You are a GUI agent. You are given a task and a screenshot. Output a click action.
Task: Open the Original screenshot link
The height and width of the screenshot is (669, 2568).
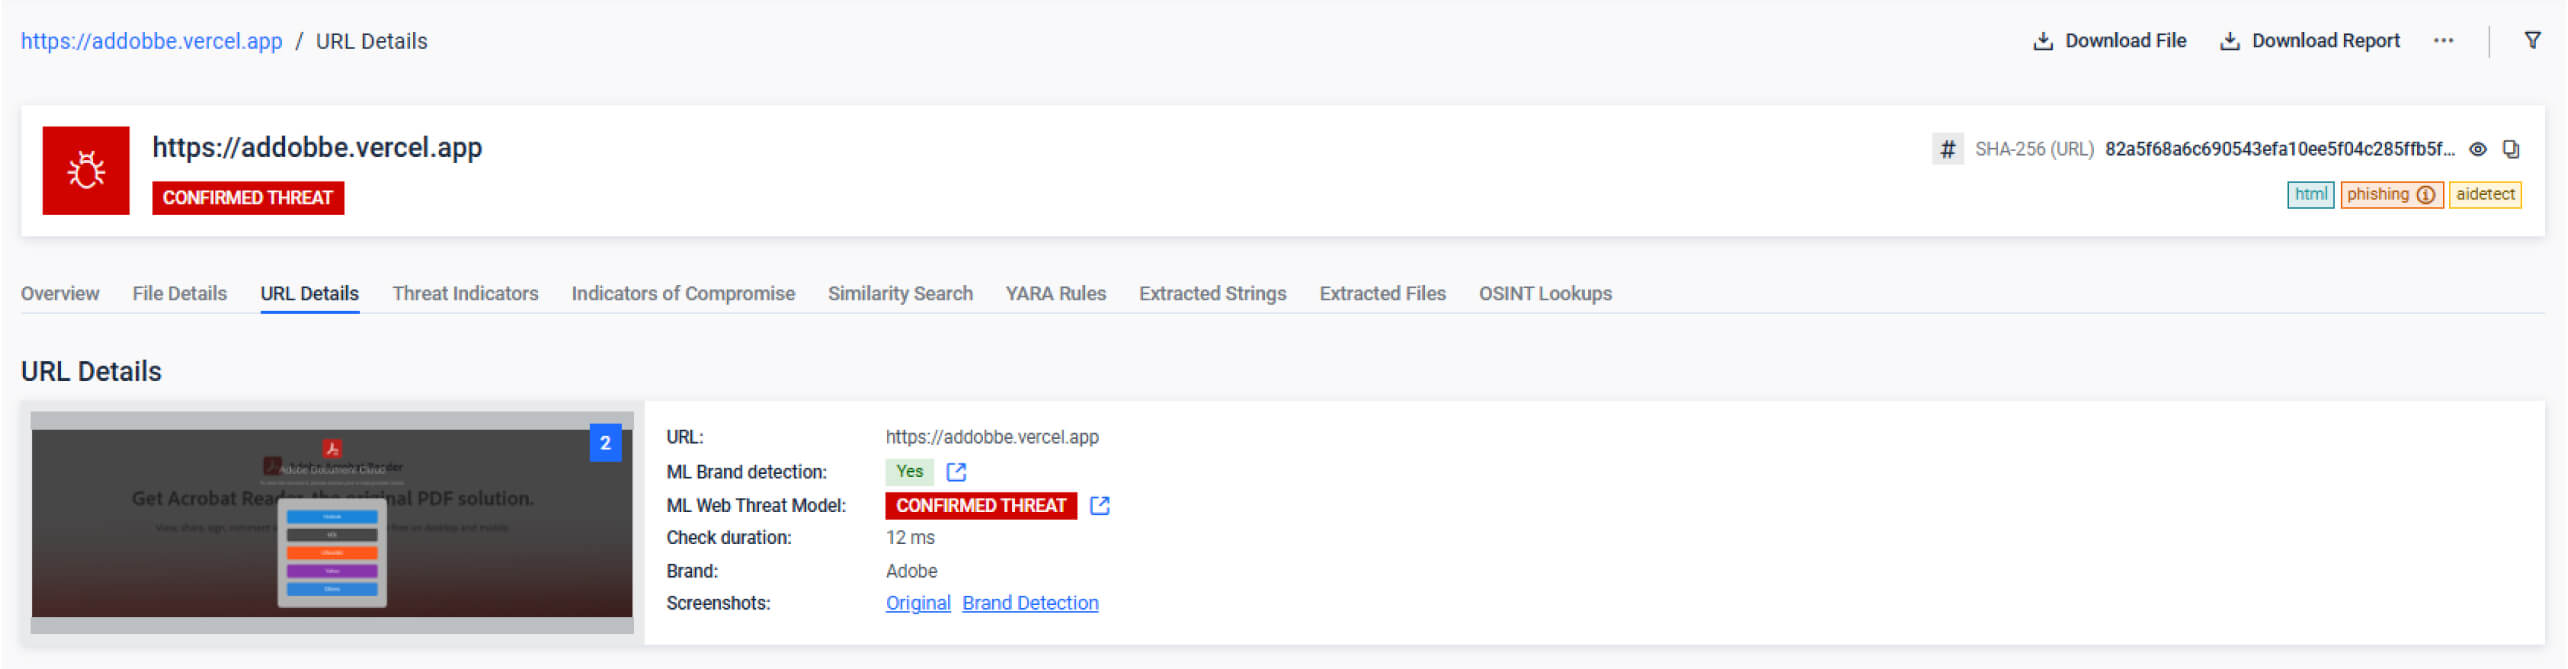pyautogui.click(x=917, y=603)
